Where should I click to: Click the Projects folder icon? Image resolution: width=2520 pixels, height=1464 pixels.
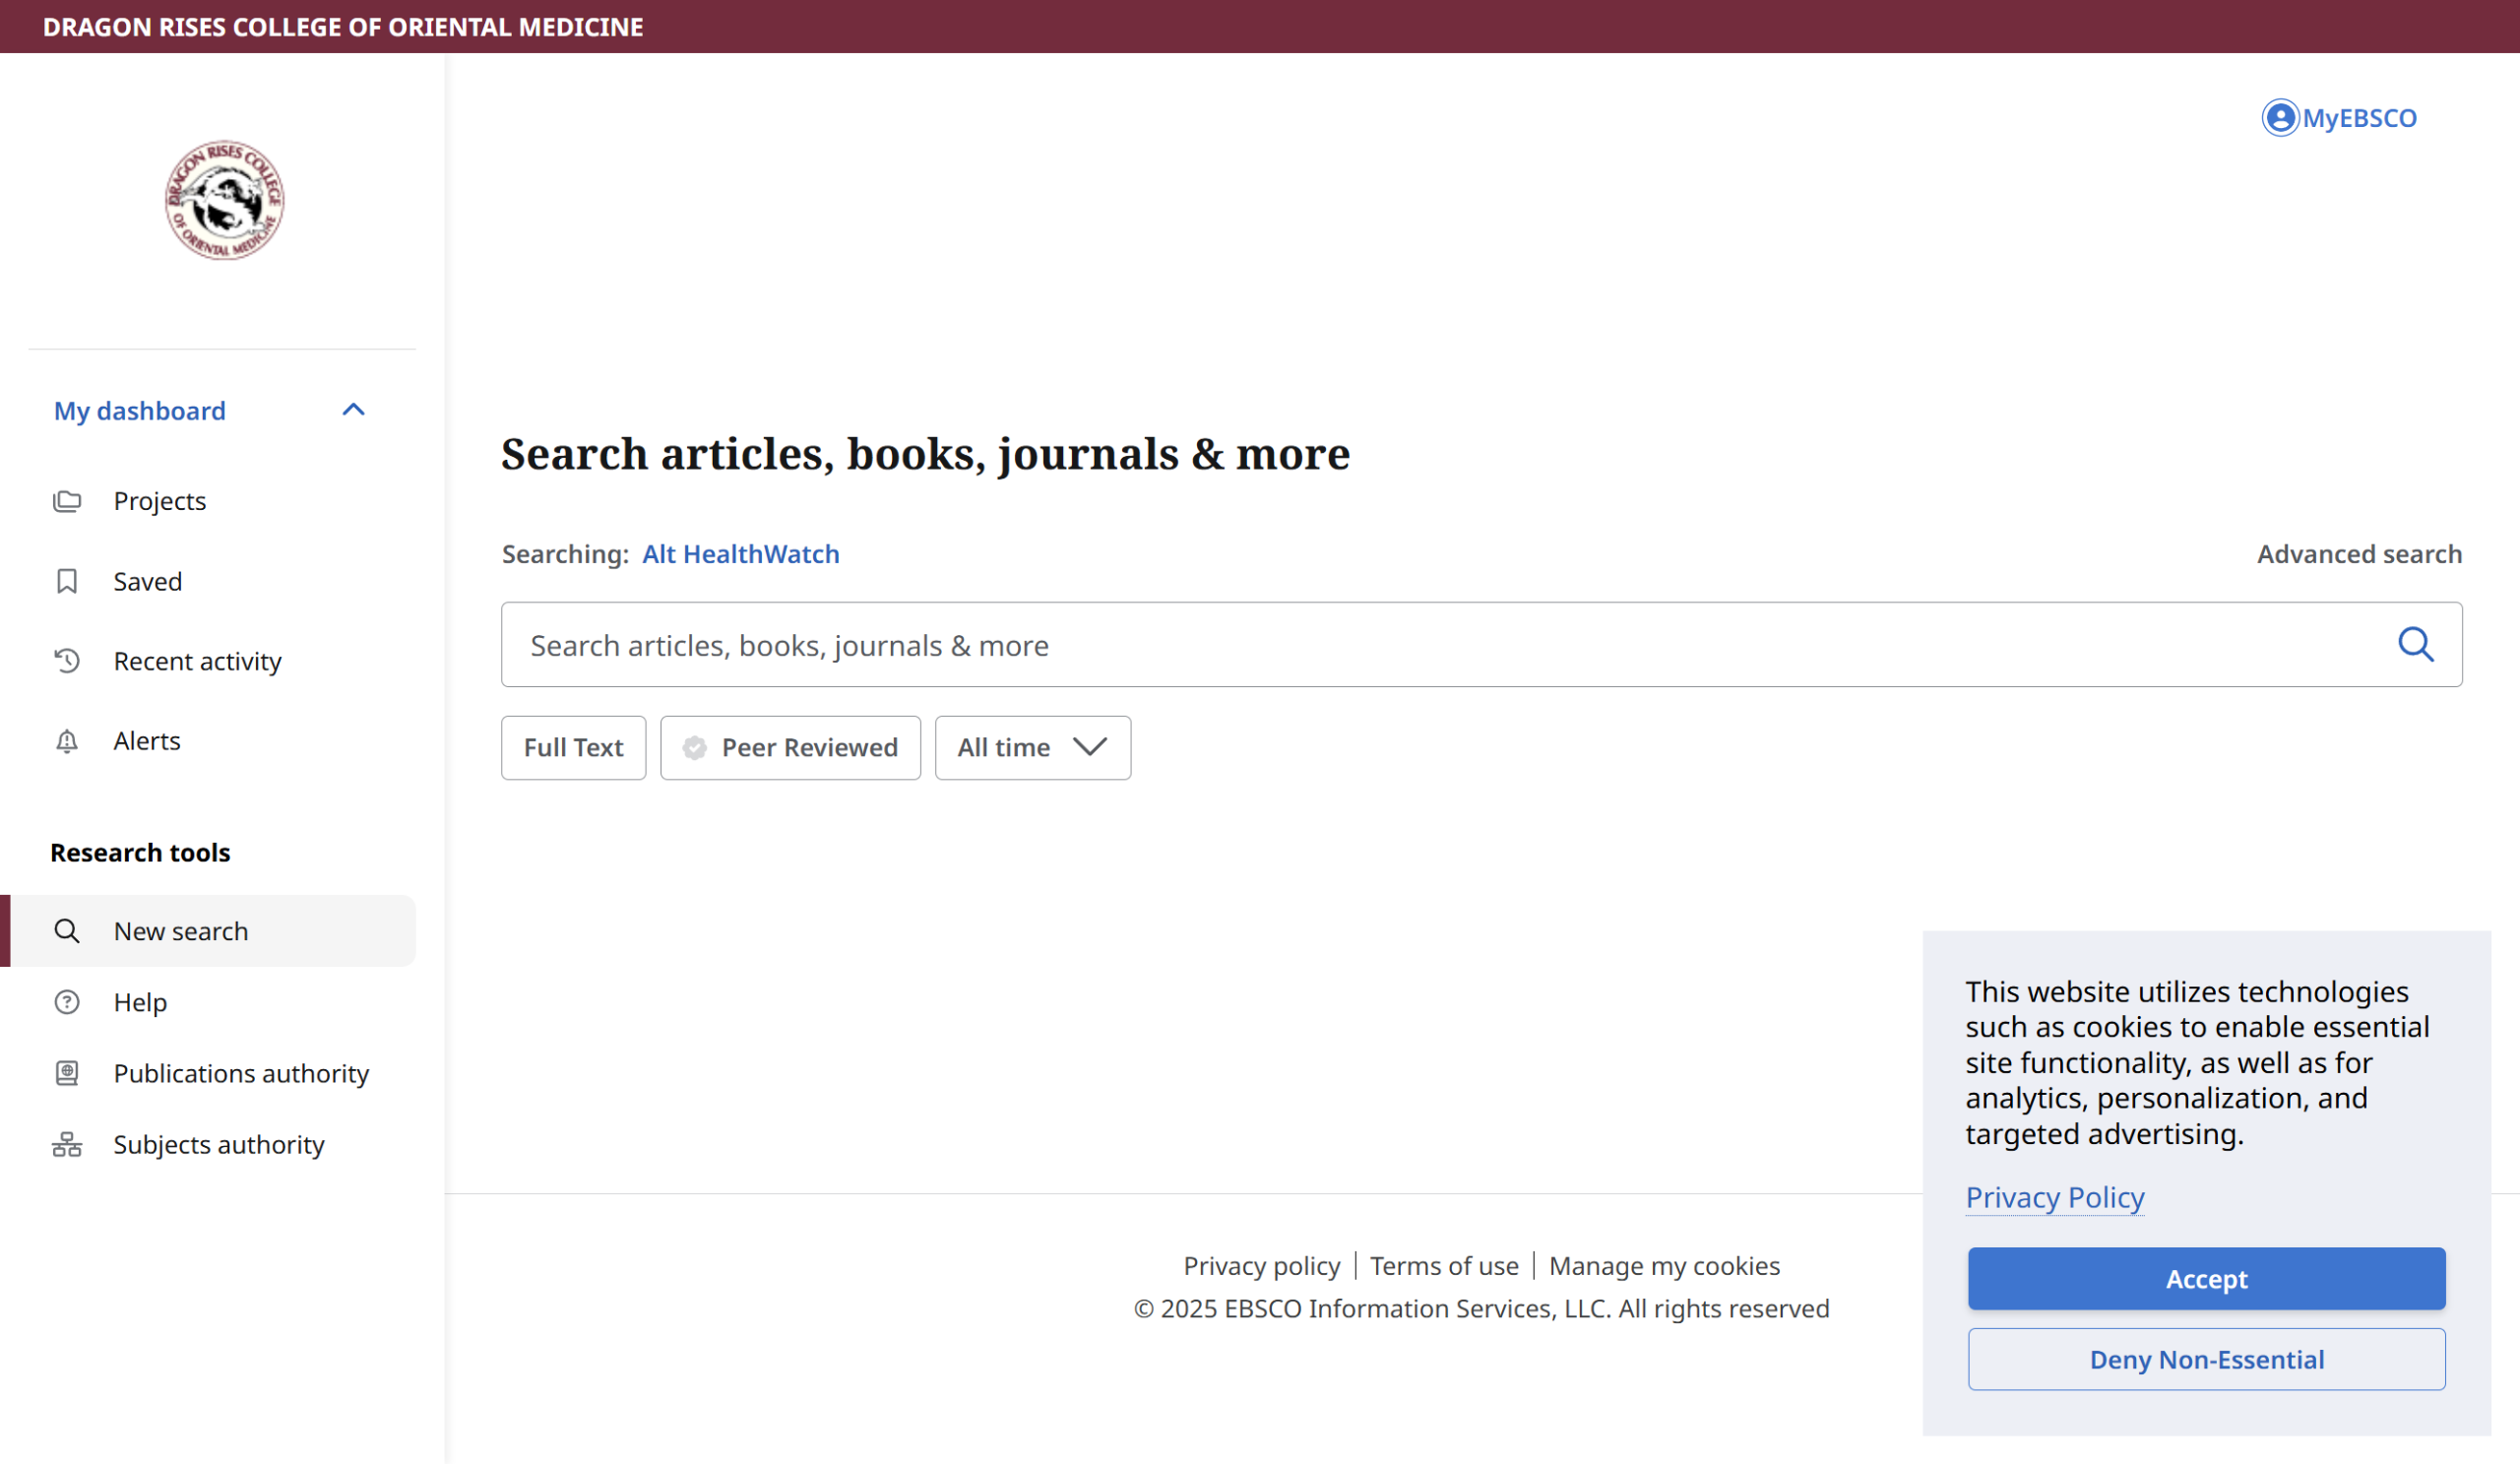(67, 501)
